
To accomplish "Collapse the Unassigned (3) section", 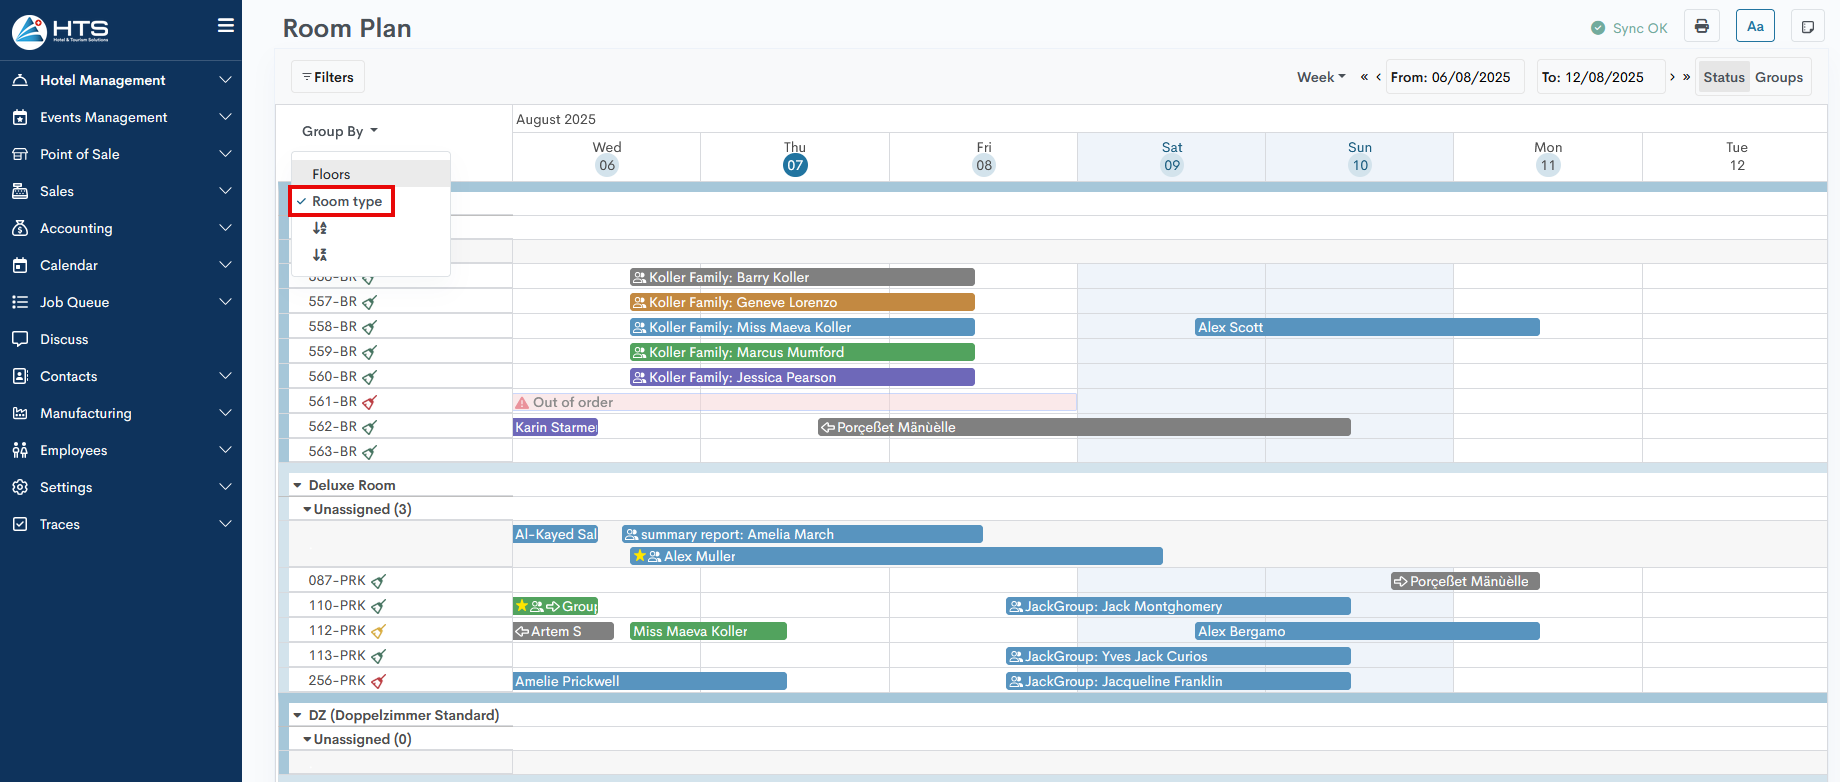I will tap(307, 509).
